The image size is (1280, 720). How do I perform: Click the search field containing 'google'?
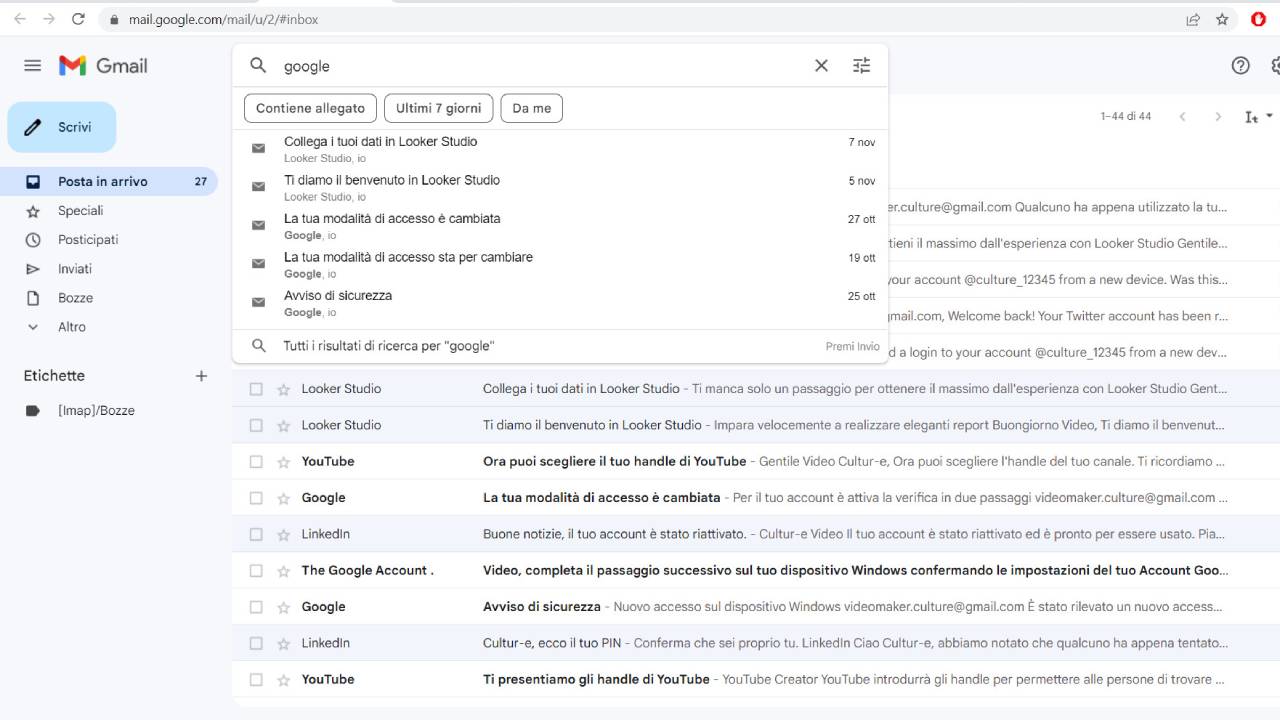(540, 66)
